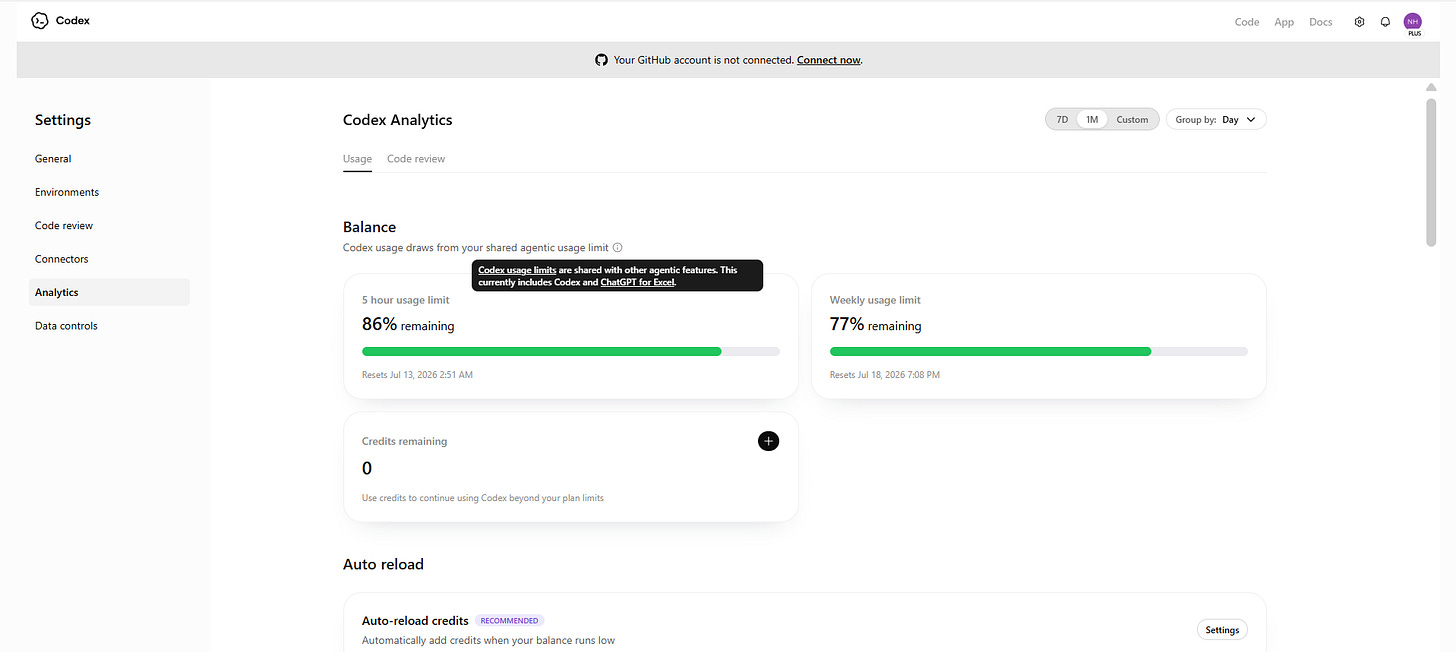Click the "Balance" section heading
Image resolution: width=1456 pixels, height=652 pixels.
click(x=370, y=227)
